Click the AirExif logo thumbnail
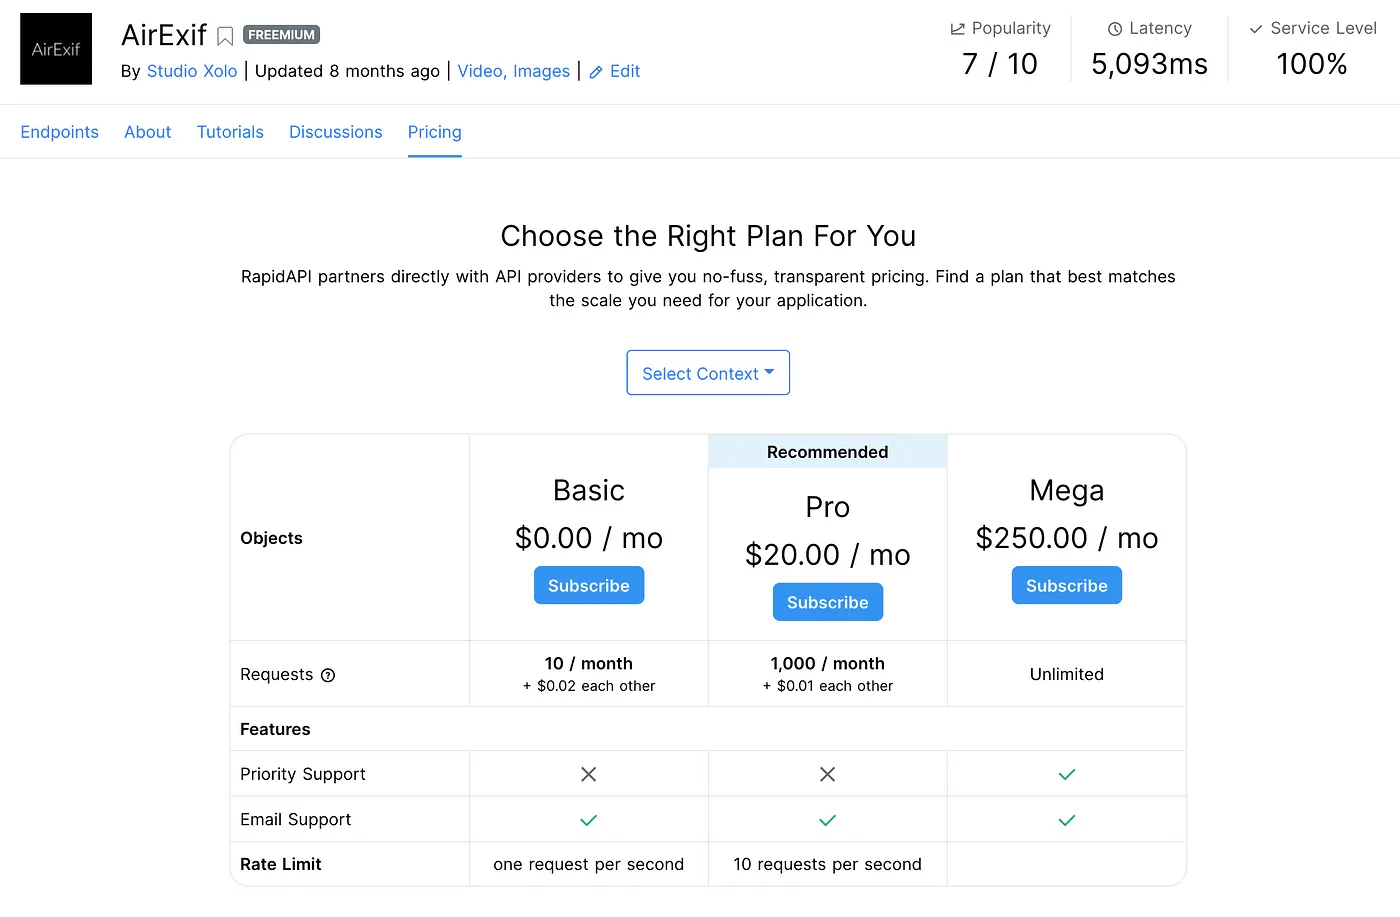The height and width of the screenshot is (917, 1400). tap(56, 49)
